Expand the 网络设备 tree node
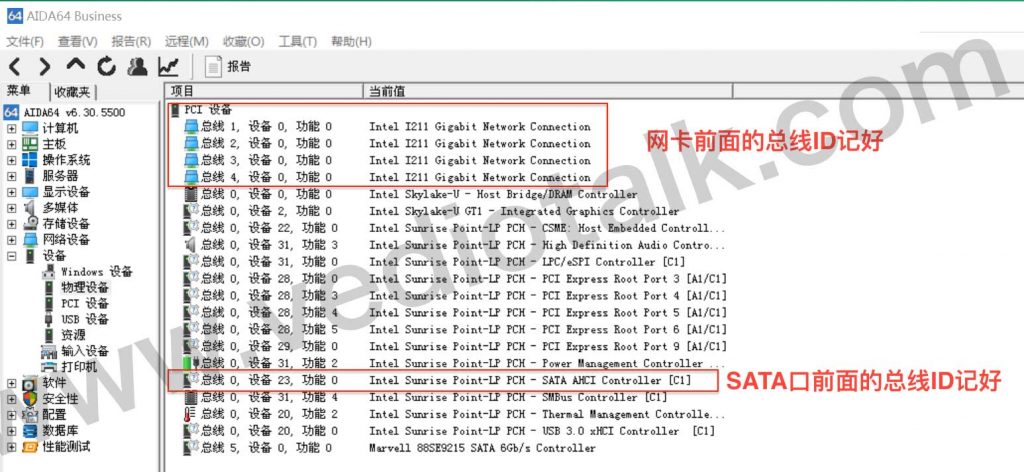This screenshot has width=1024, height=472. pos(11,240)
